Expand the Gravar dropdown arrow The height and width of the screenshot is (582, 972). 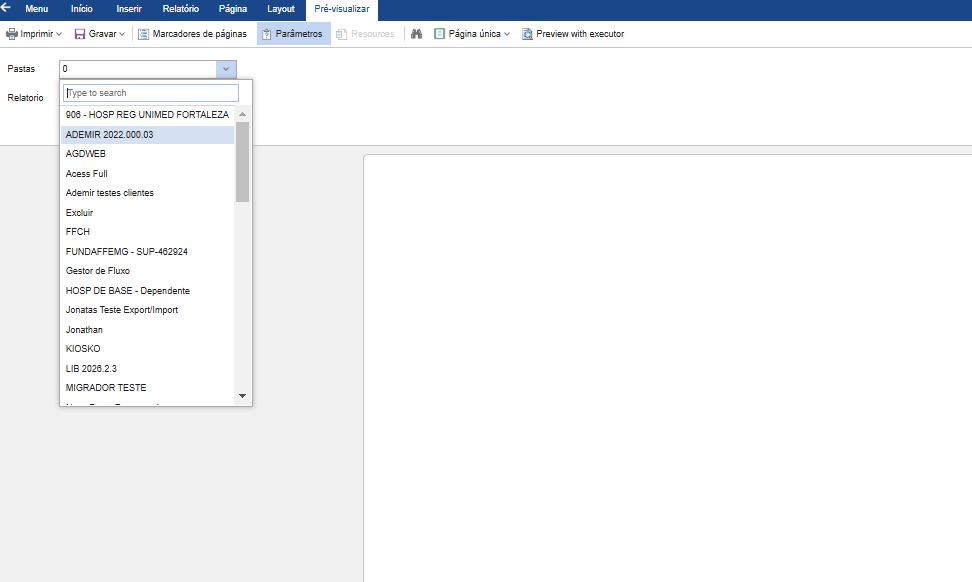(x=122, y=34)
